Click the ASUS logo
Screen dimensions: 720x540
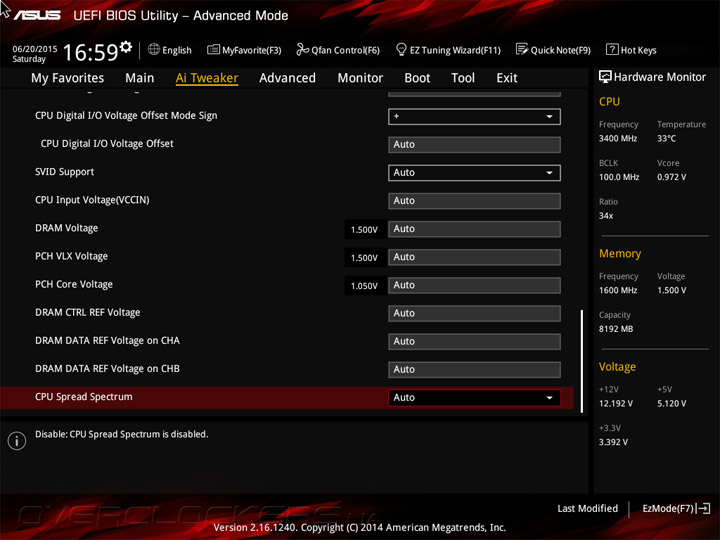(x=37, y=15)
